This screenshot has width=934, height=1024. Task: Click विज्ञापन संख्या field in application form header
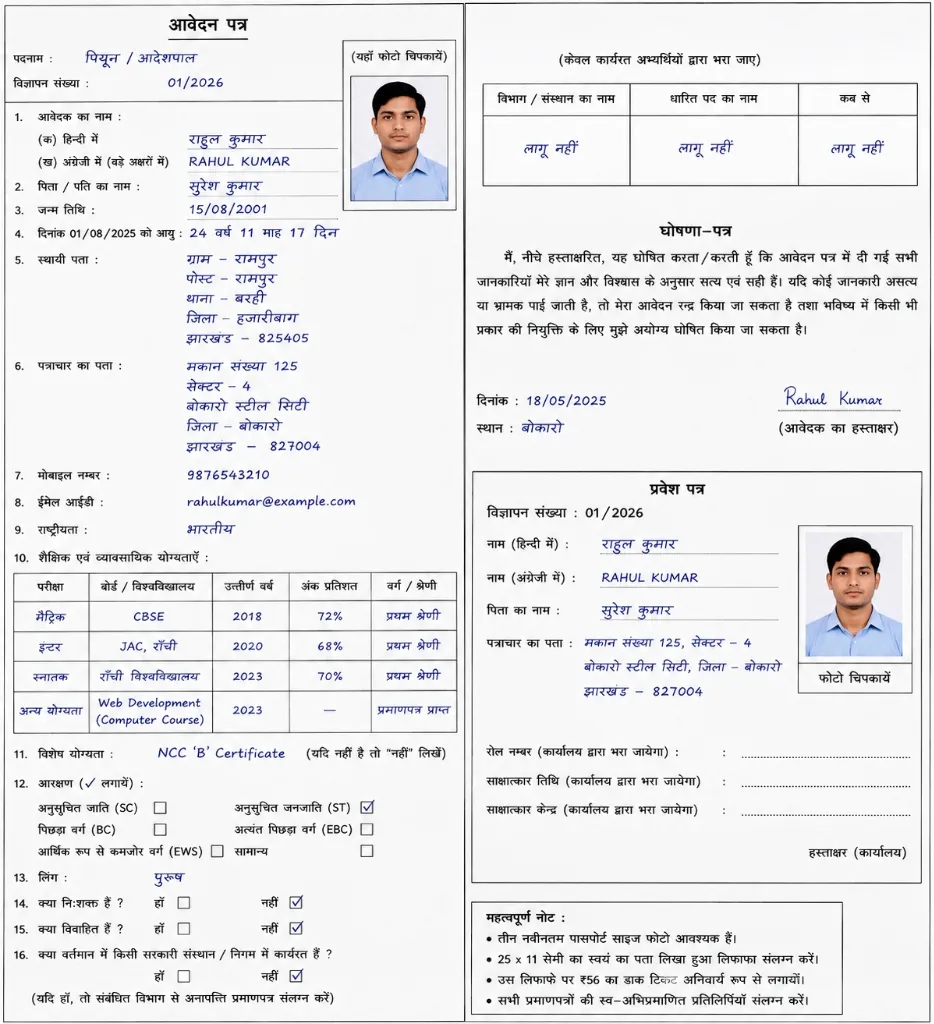tap(195, 83)
